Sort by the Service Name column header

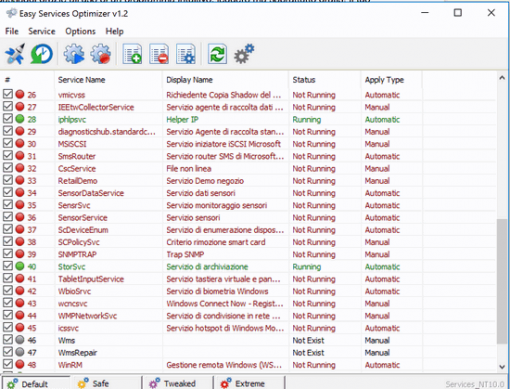(108, 80)
